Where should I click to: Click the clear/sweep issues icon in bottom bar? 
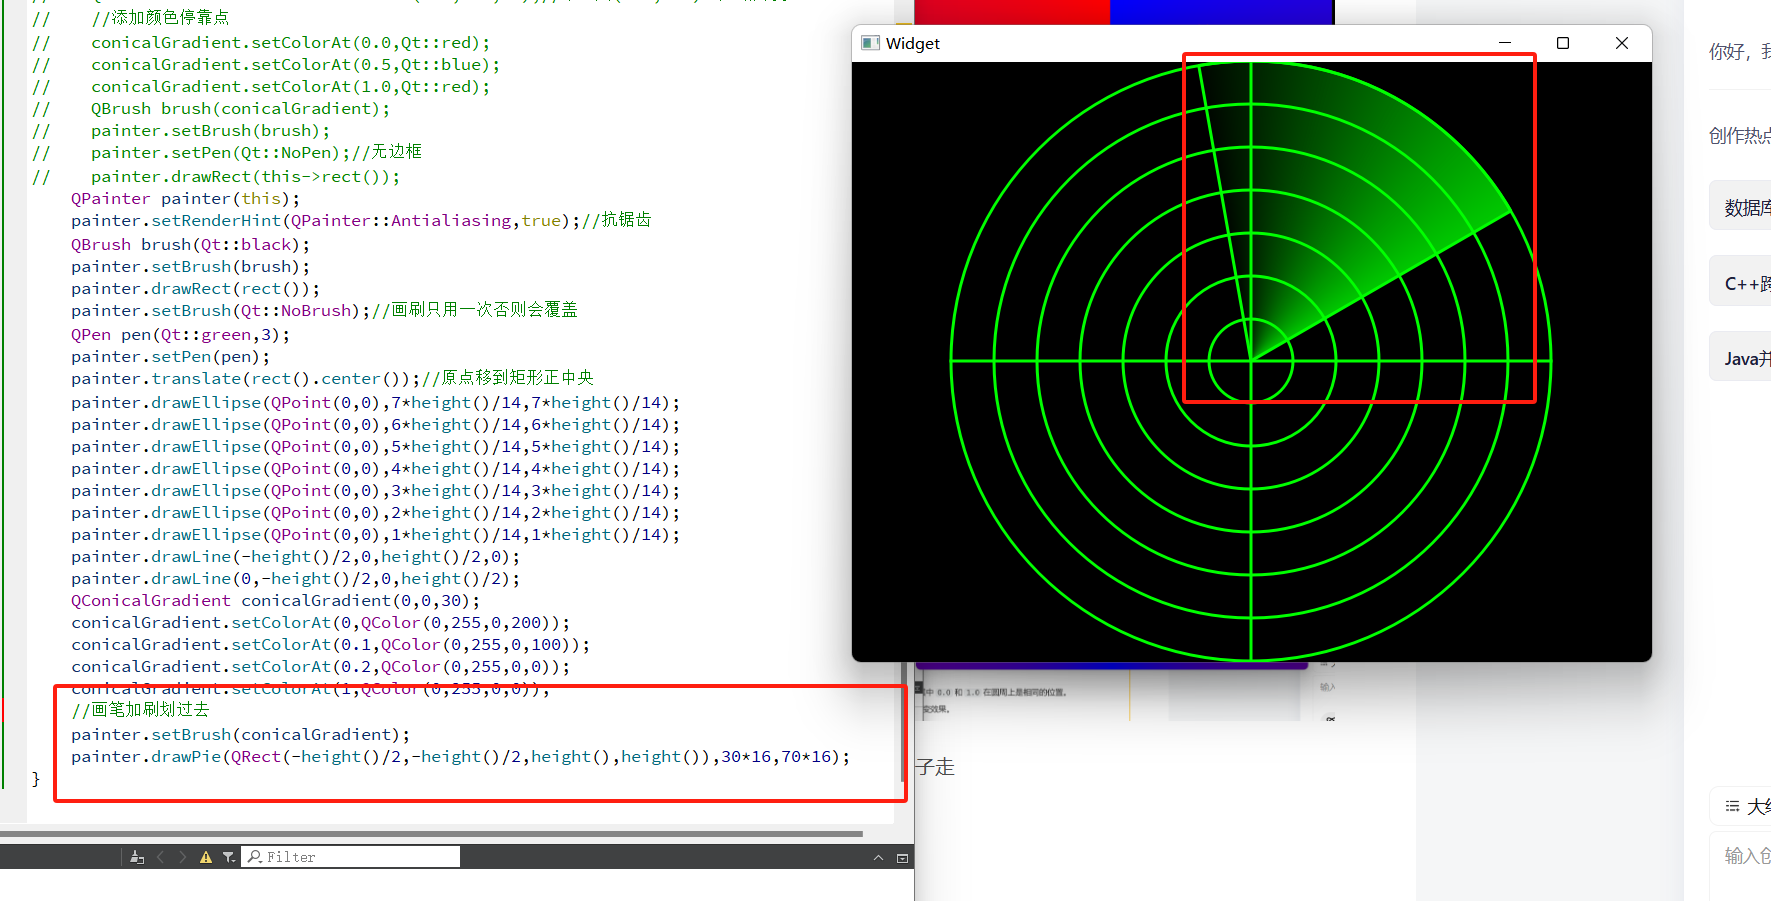(x=137, y=857)
